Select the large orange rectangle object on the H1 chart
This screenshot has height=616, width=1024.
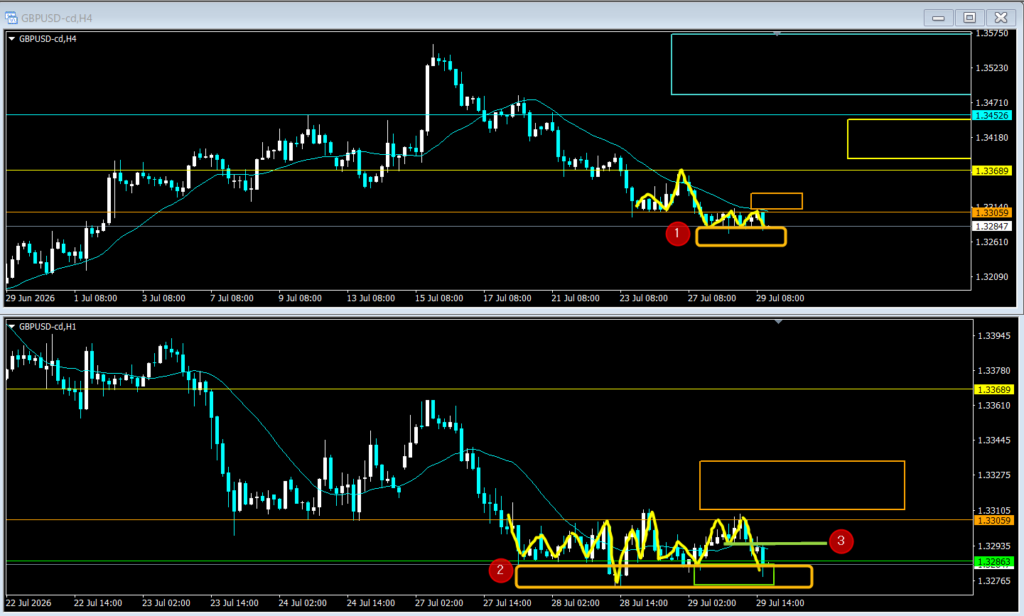802,485
